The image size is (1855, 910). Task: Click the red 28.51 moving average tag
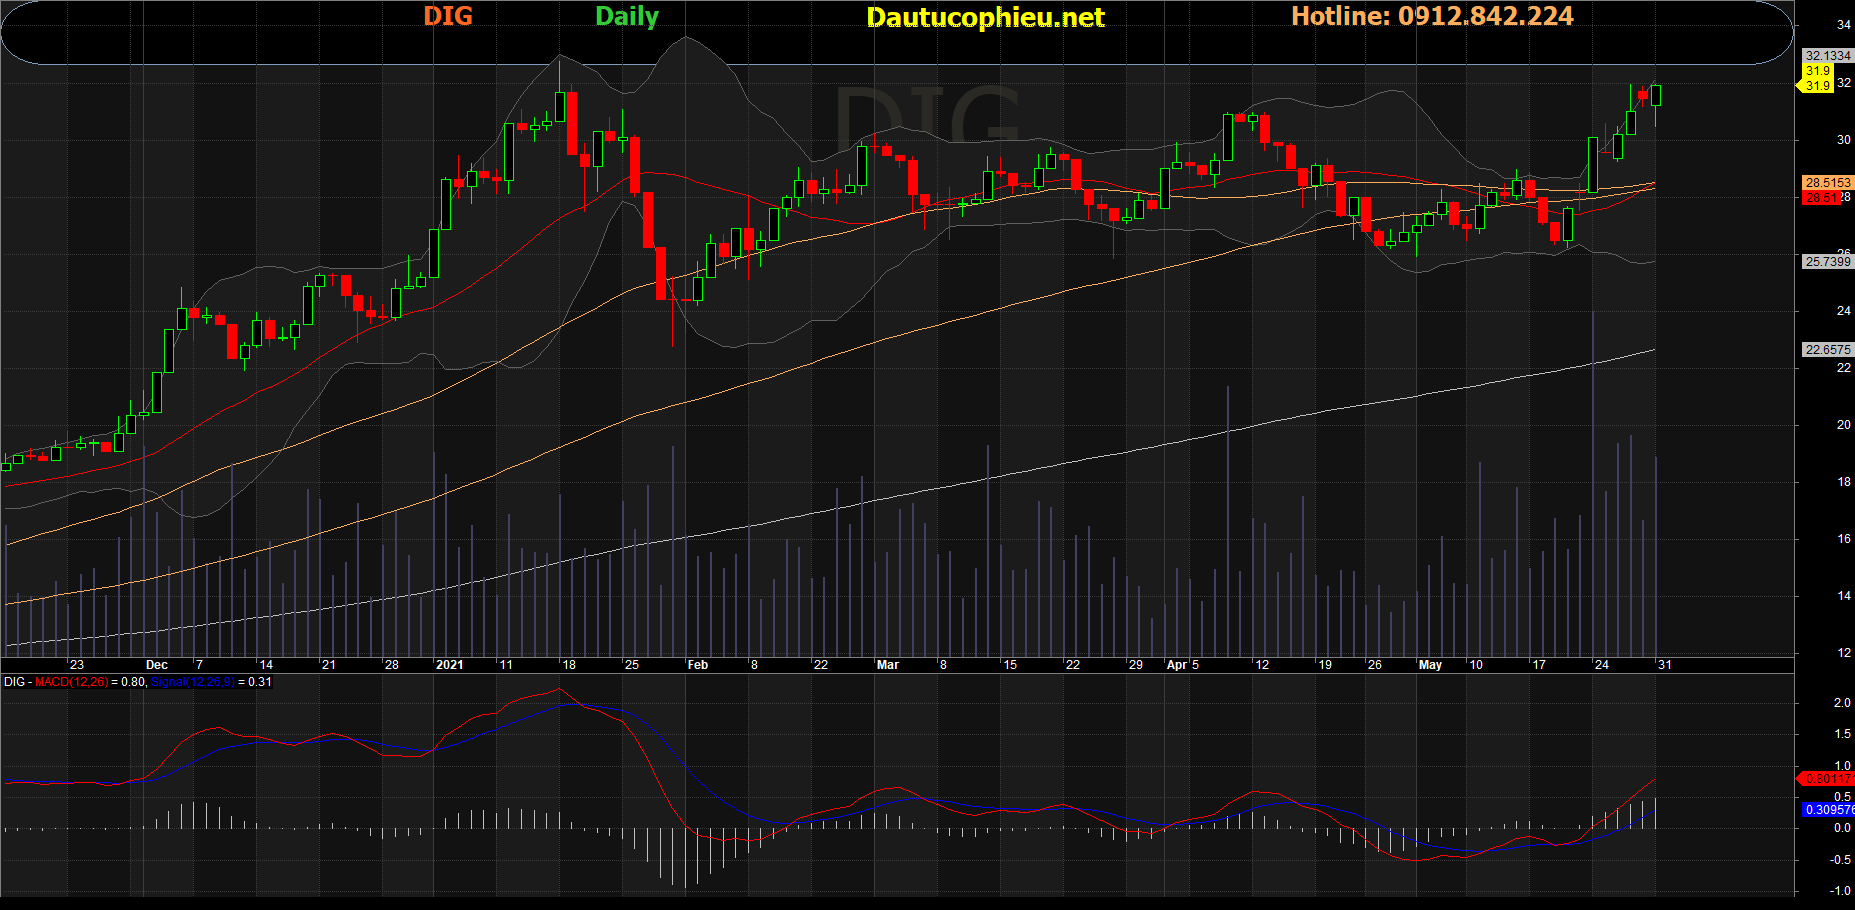pyautogui.click(x=1820, y=198)
